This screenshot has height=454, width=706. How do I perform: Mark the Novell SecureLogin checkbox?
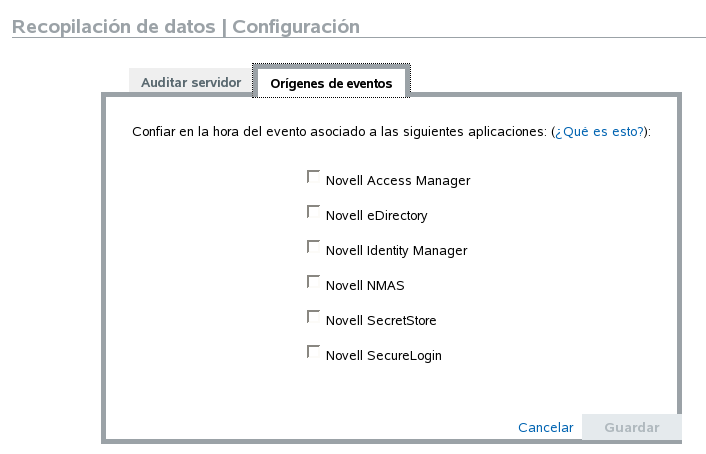pyautogui.click(x=313, y=352)
